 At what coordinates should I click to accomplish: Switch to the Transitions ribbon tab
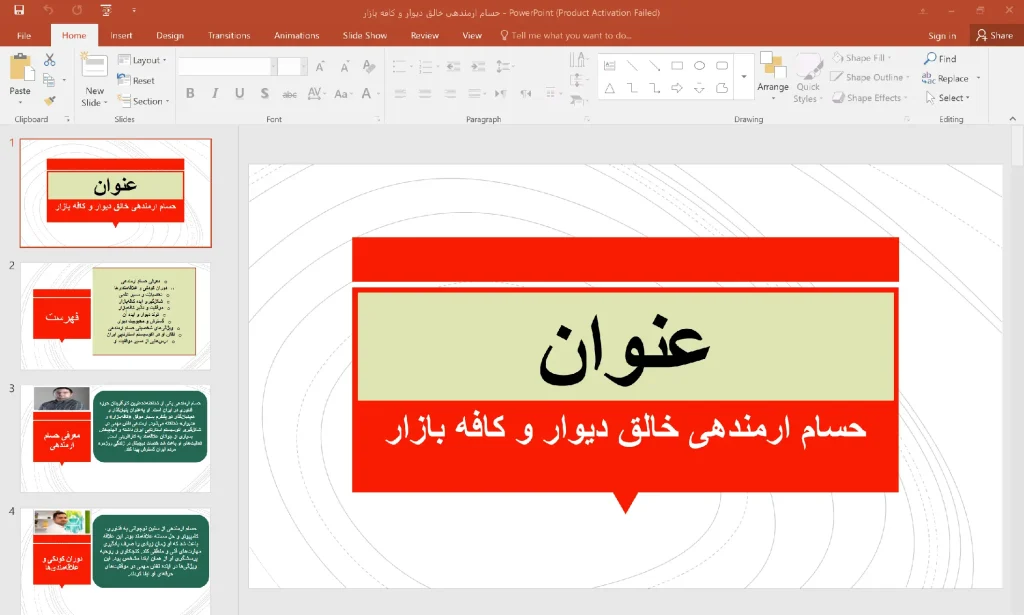coord(229,35)
